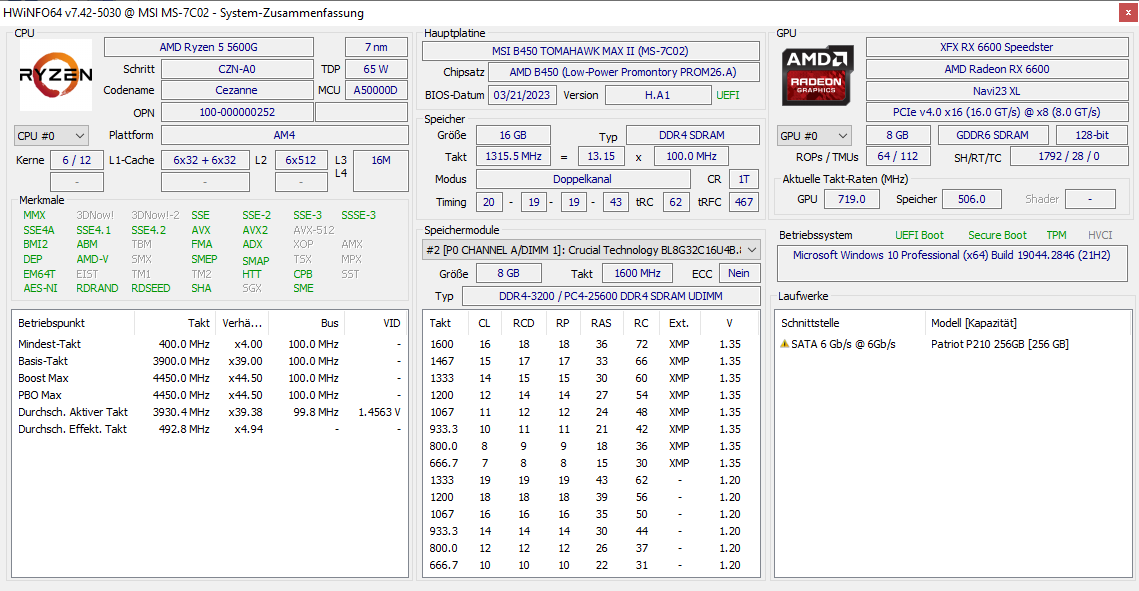Screen dimensions: 1139x591
Task: Click the RCD column header
Action: coord(523,323)
